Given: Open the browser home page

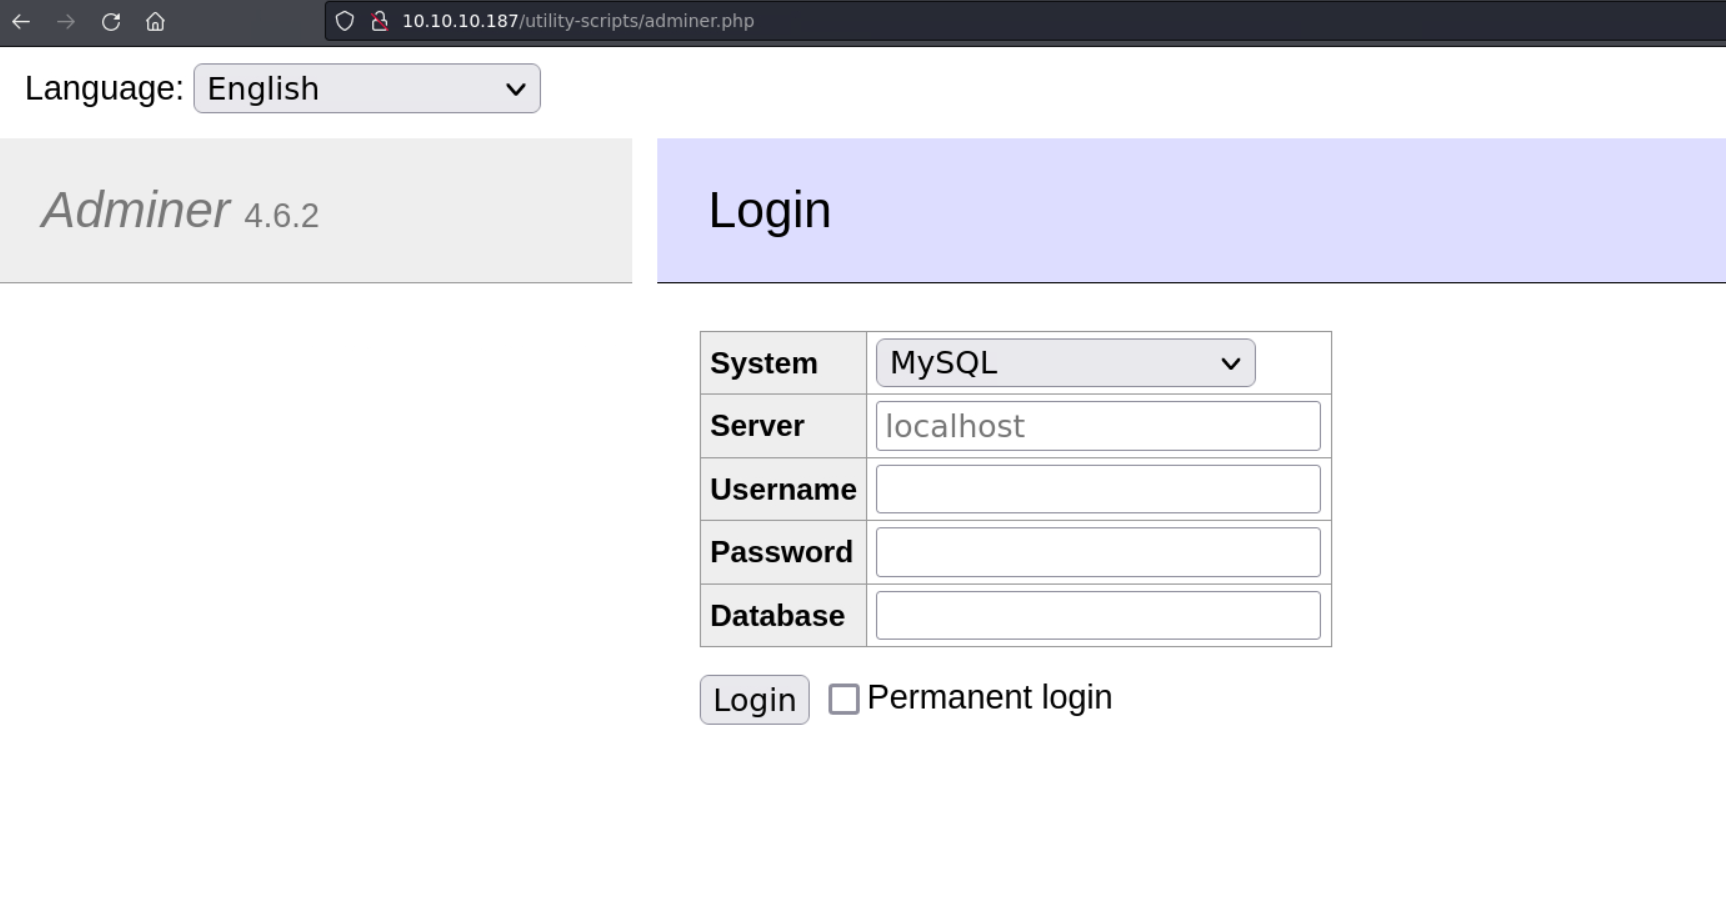Looking at the screenshot, I should point(155,21).
